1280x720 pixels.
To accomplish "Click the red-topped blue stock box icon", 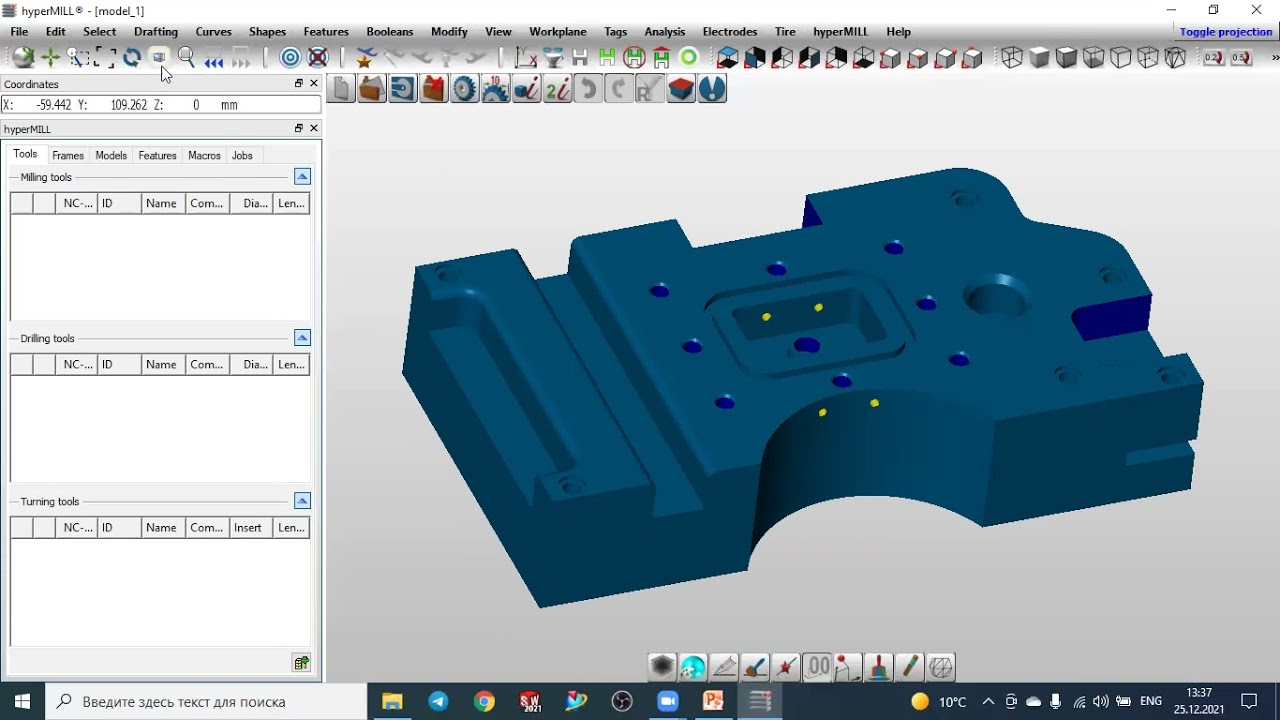I will click(681, 89).
